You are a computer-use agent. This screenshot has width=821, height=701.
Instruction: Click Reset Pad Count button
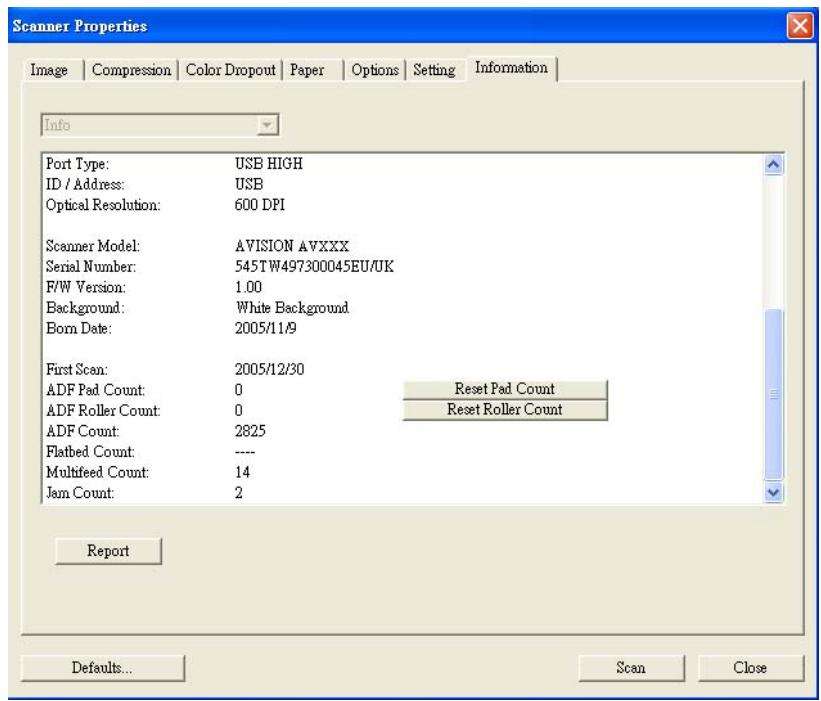(x=505, y=389)
